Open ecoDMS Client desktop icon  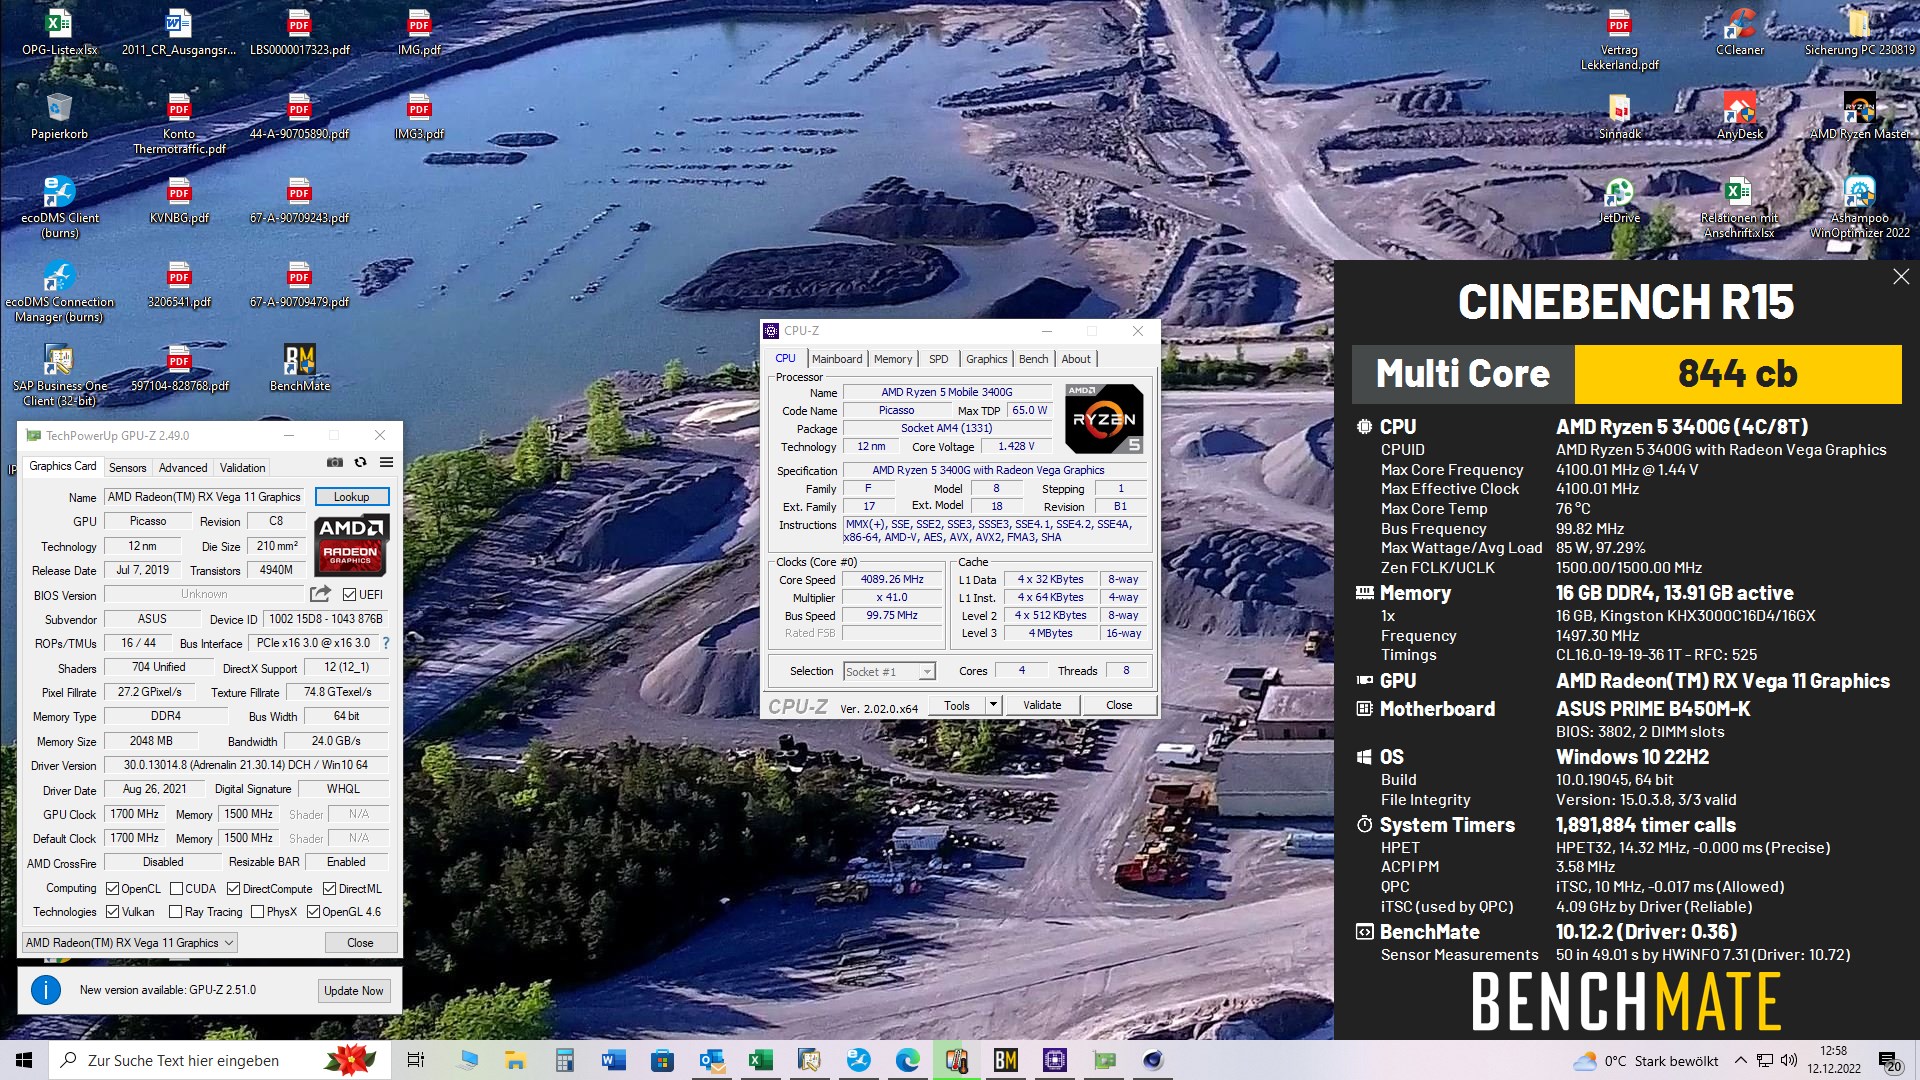tap(59, 207)
